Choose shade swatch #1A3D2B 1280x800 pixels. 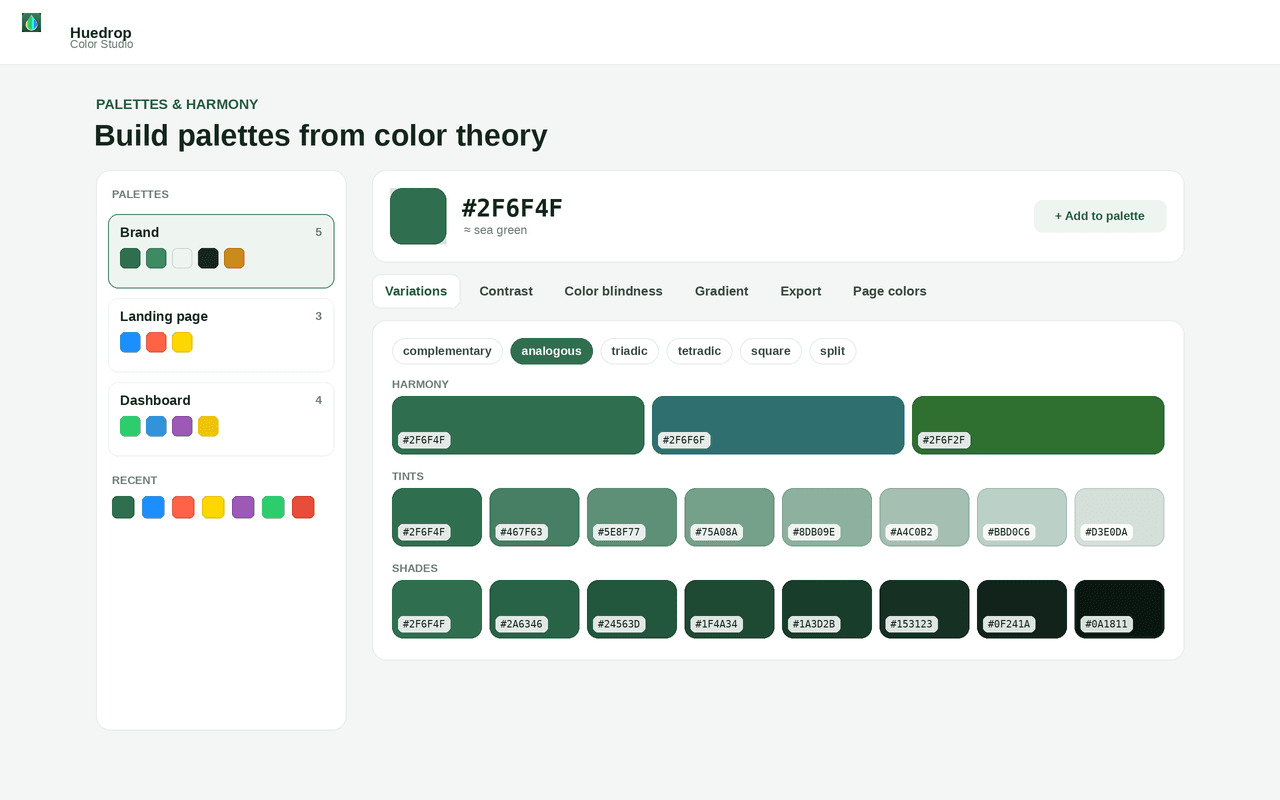tap(827, 609)
